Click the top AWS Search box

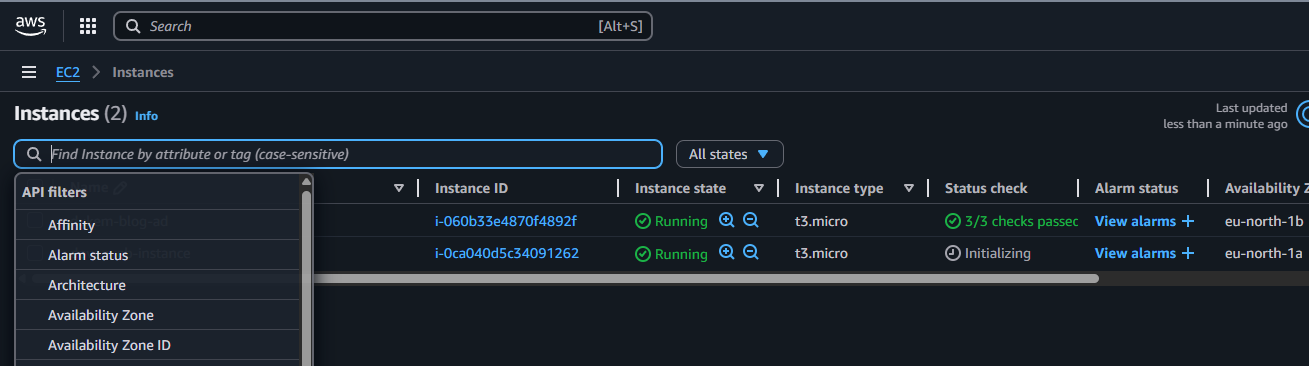point(383,26)
